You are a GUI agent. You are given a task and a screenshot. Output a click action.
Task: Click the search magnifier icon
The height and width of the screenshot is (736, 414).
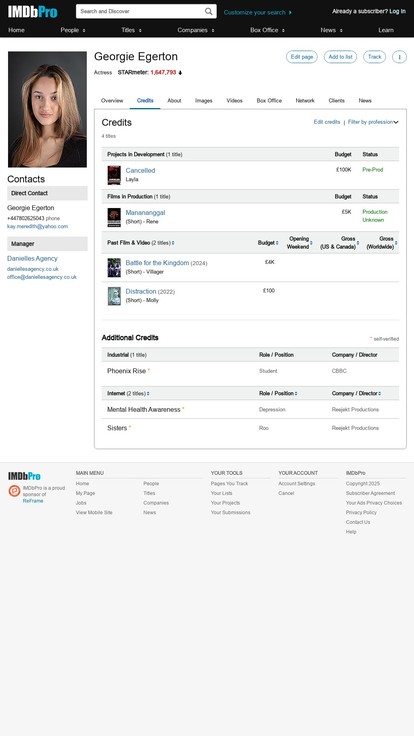coord(208,11)
